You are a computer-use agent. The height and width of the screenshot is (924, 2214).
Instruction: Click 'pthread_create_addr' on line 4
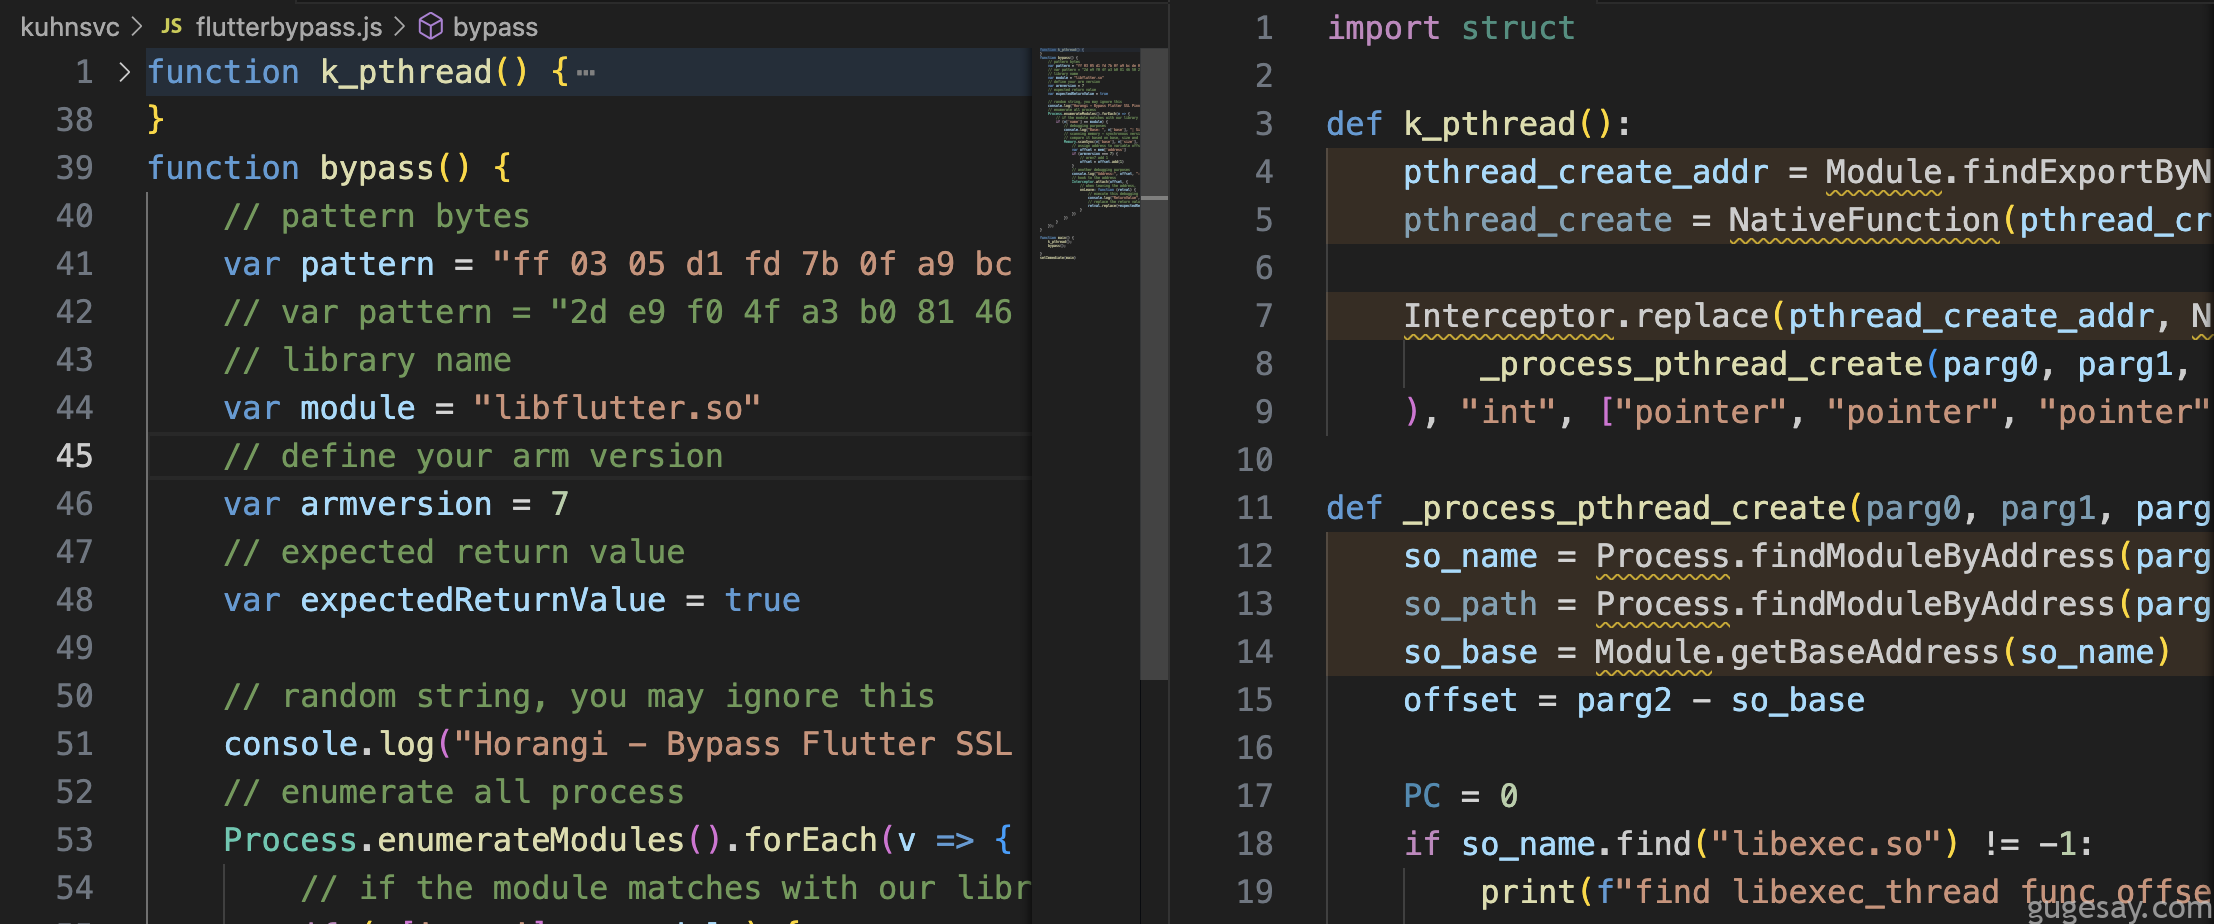click(x=1586, y=172)
